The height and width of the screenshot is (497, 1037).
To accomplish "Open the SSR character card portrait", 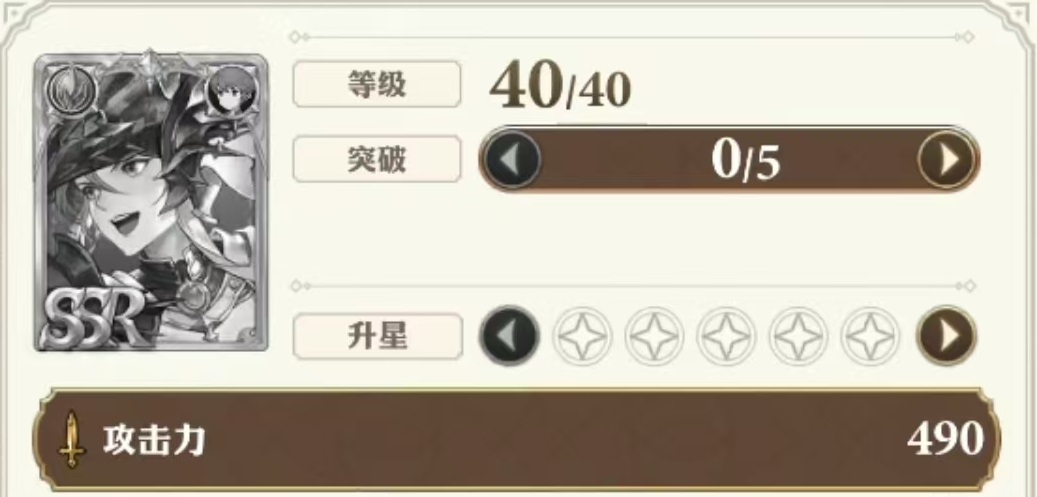I will click(151, 202).
